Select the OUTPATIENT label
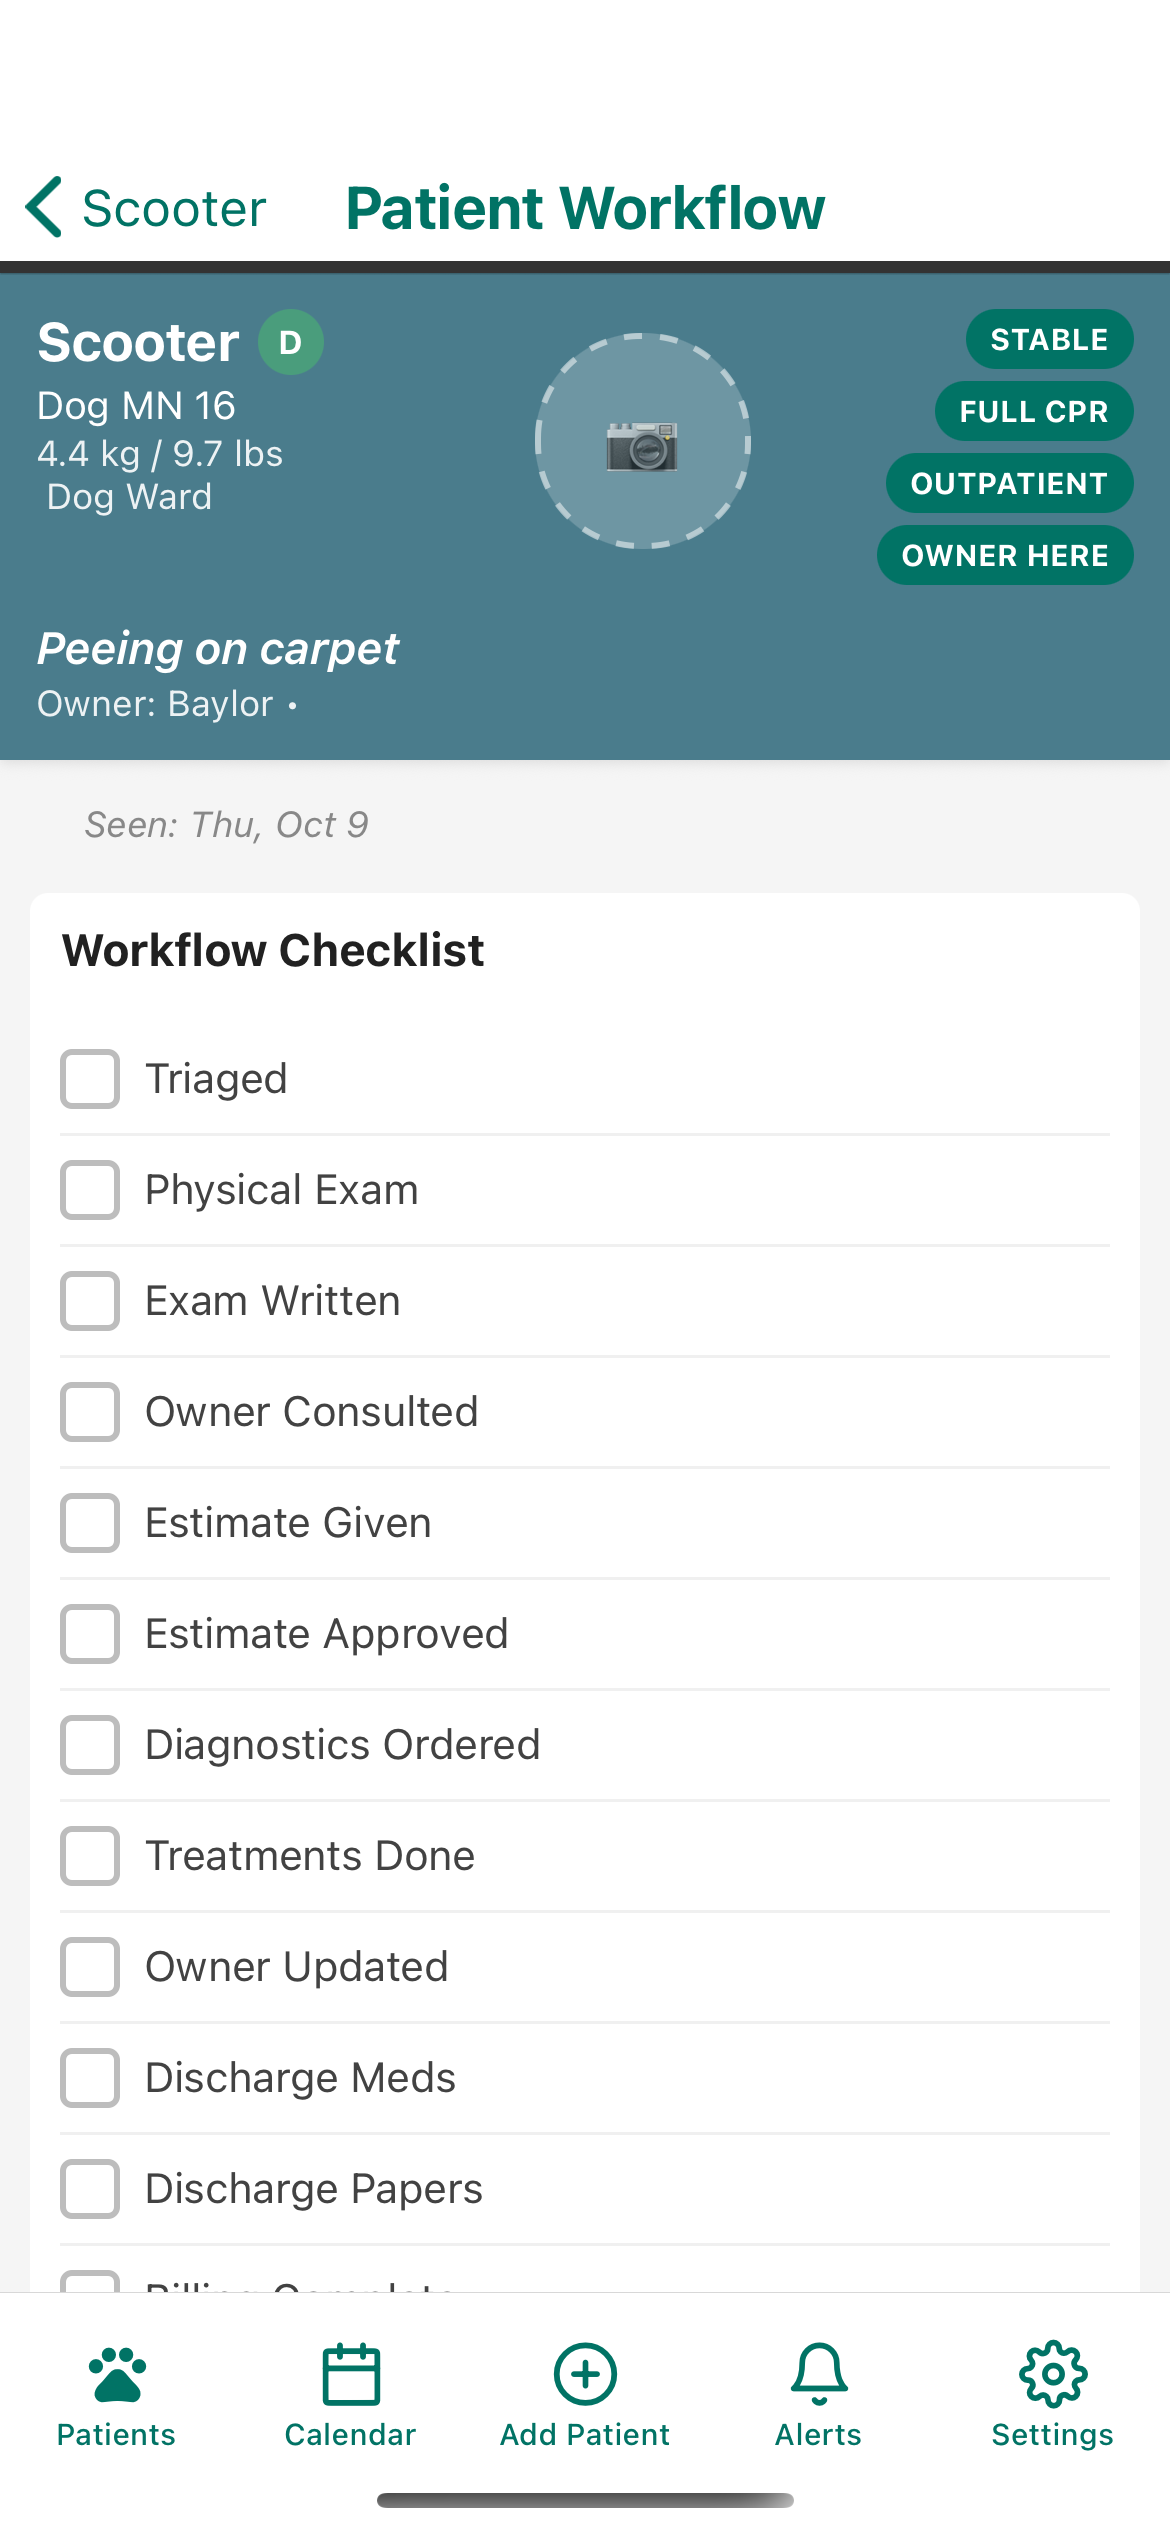The height and width of the screenshot is (2532, 1170). click(1009, 483)
